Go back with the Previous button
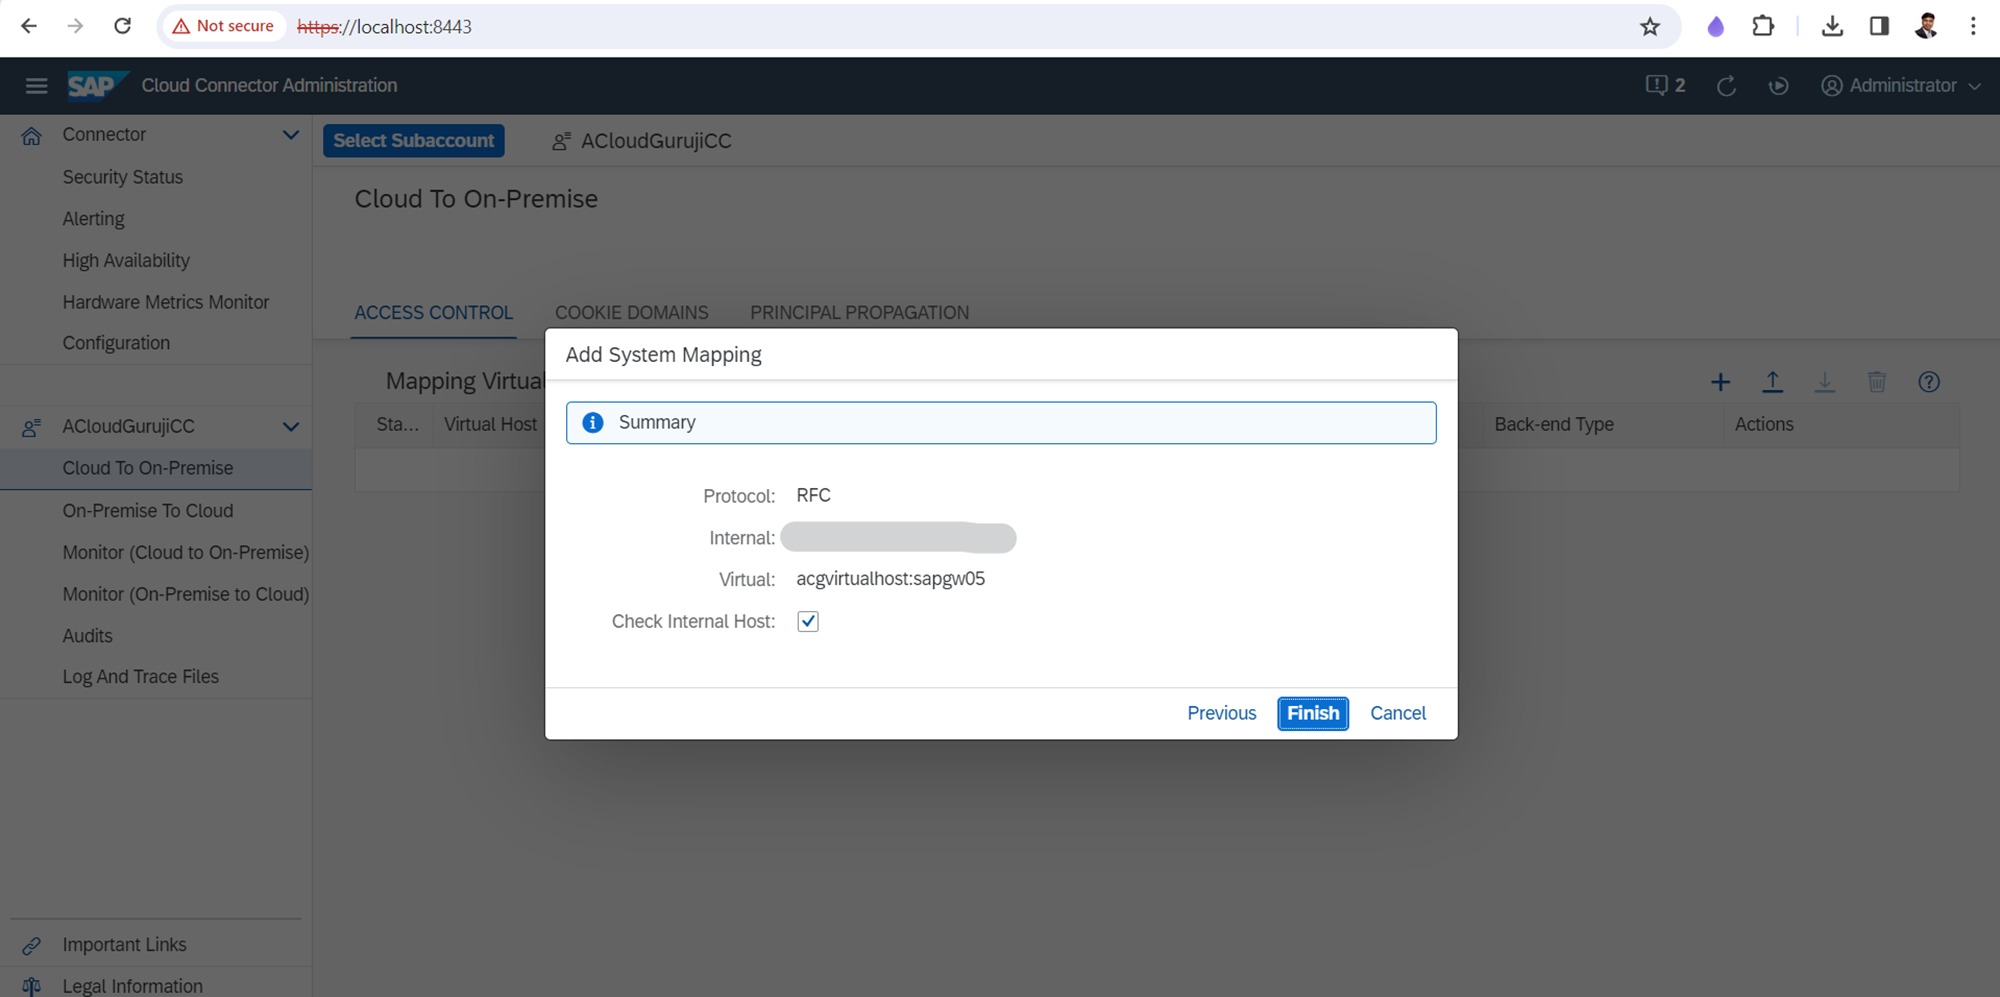 tap(1221, 713)
